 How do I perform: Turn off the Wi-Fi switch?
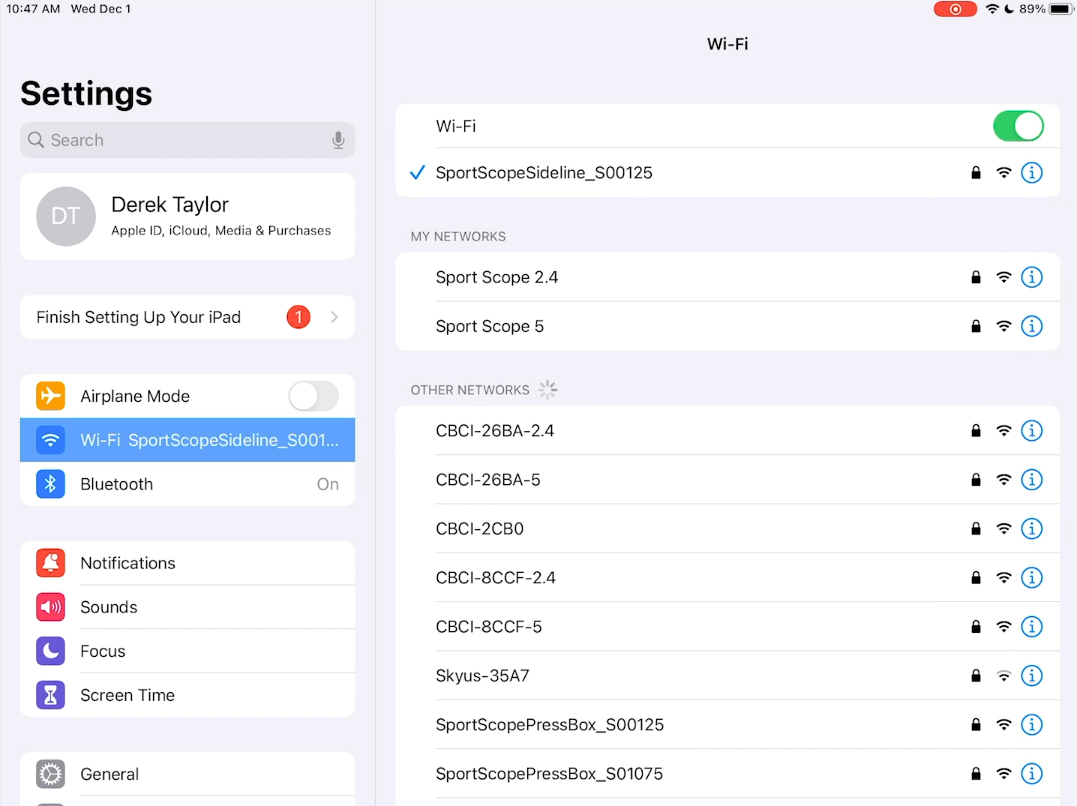[1018, 126]
